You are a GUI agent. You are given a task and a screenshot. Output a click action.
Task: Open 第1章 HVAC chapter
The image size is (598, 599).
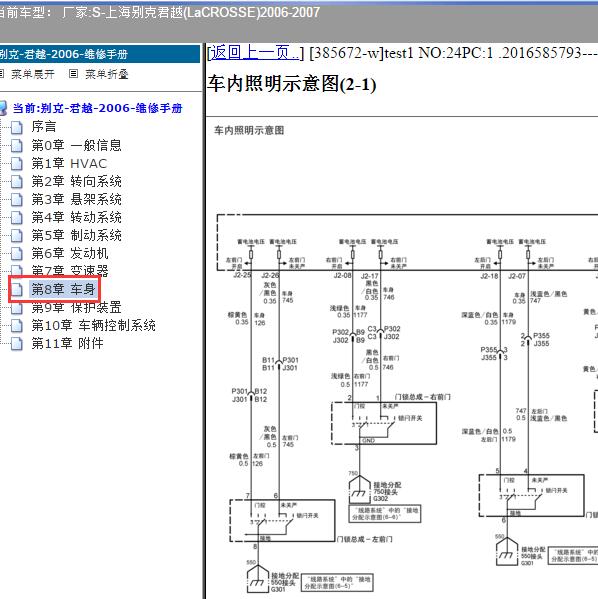click(x=69, y=164)
